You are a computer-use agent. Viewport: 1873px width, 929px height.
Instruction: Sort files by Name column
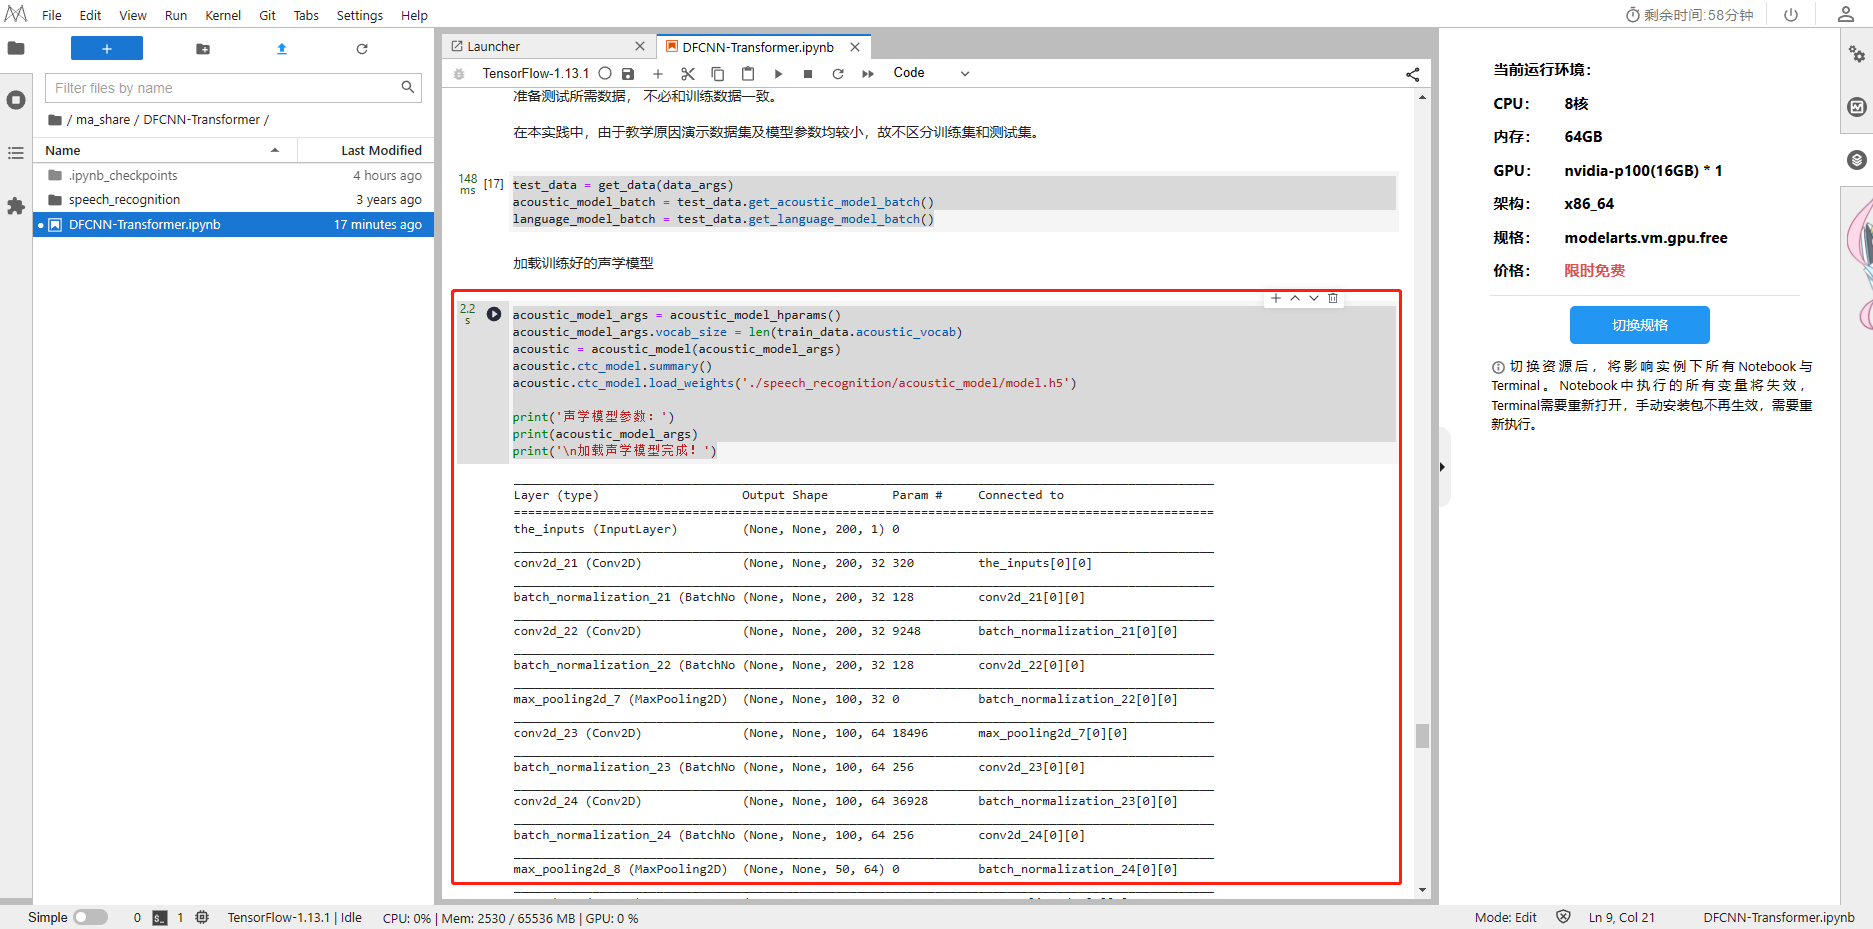[165, 150]
